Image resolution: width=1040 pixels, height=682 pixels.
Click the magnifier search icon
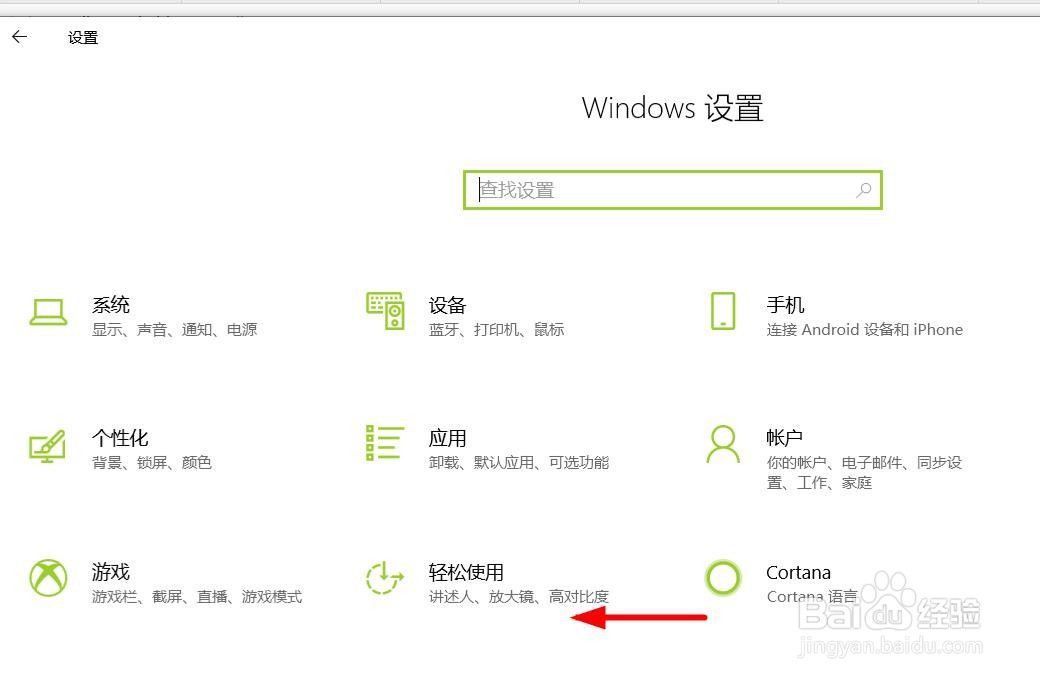coord(864,190)
